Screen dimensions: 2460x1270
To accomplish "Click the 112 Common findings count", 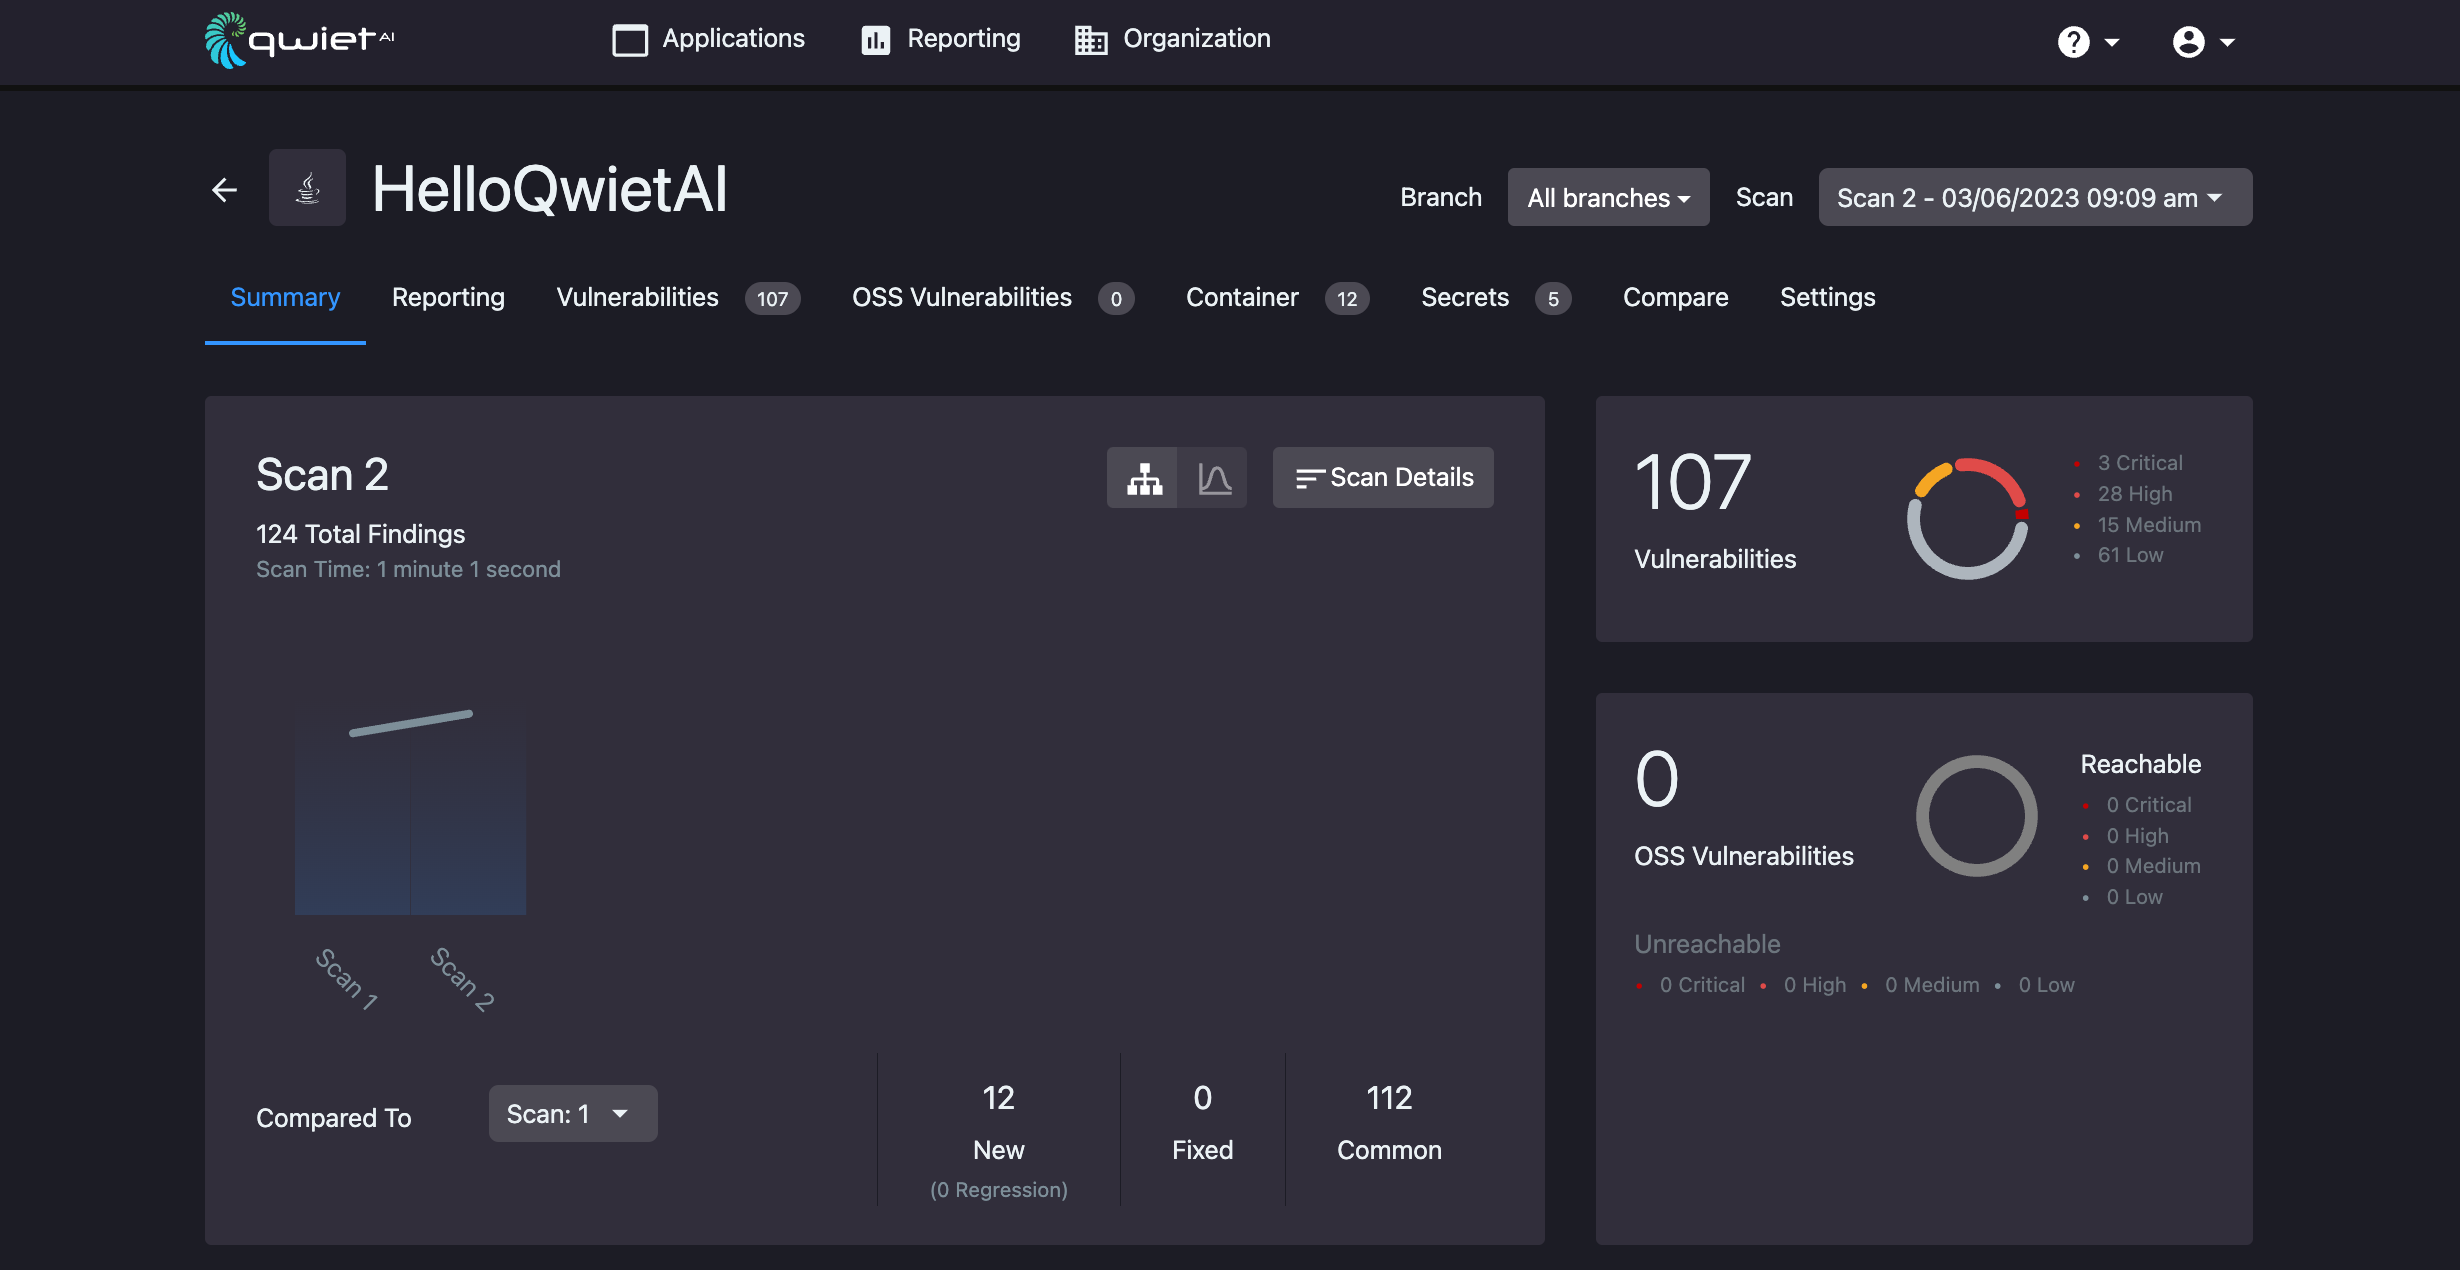I will [1389, 1098].
